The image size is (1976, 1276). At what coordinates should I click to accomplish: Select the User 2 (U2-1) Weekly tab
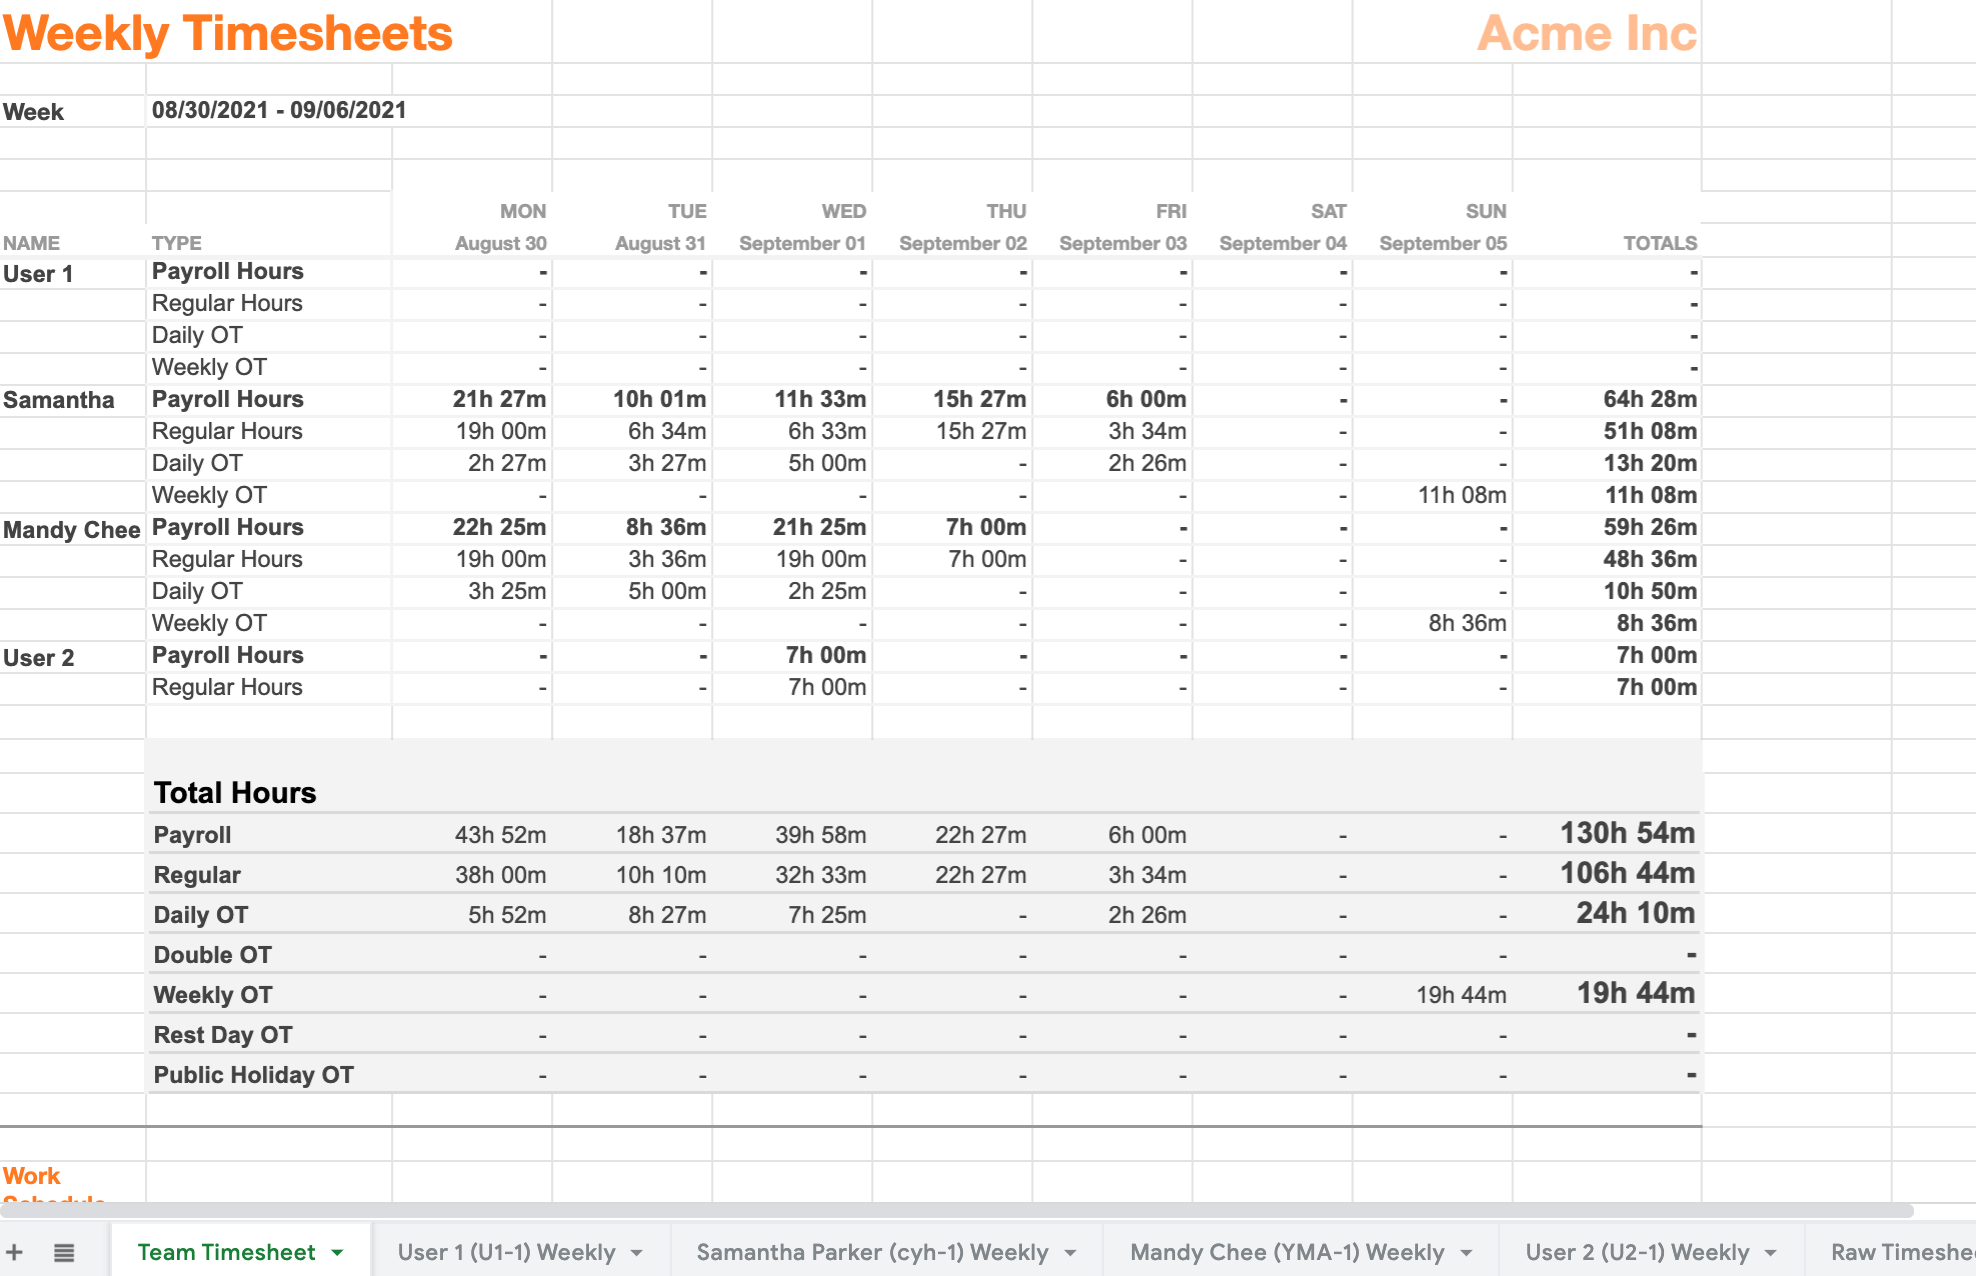pyautogui.click(x=1637, y=1252)
